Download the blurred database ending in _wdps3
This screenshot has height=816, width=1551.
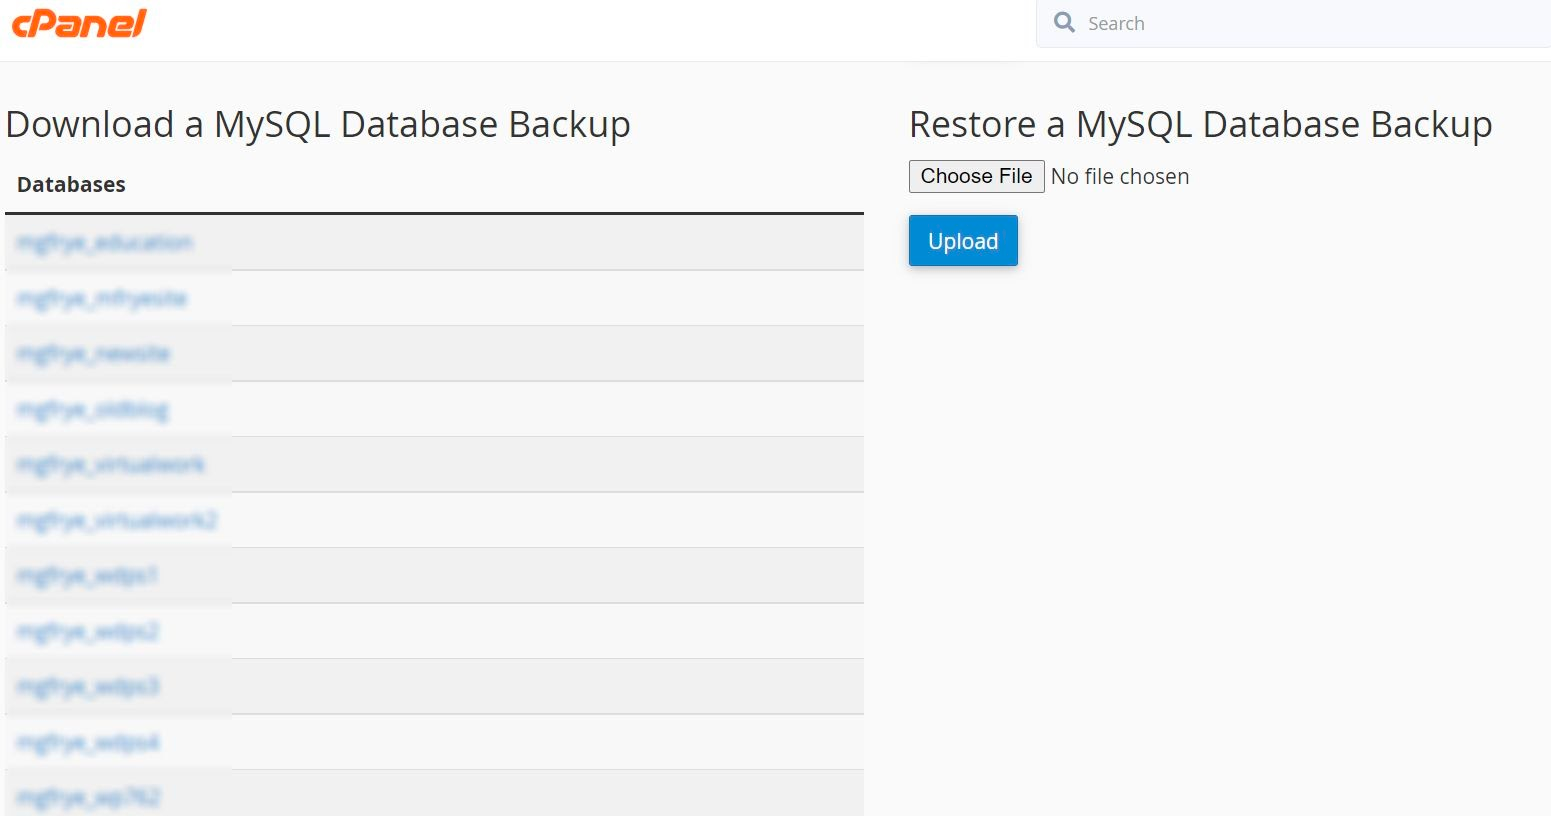click(88, 687)
